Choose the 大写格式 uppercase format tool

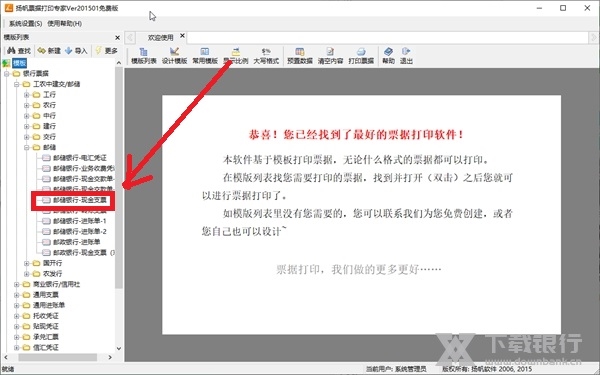266,55
